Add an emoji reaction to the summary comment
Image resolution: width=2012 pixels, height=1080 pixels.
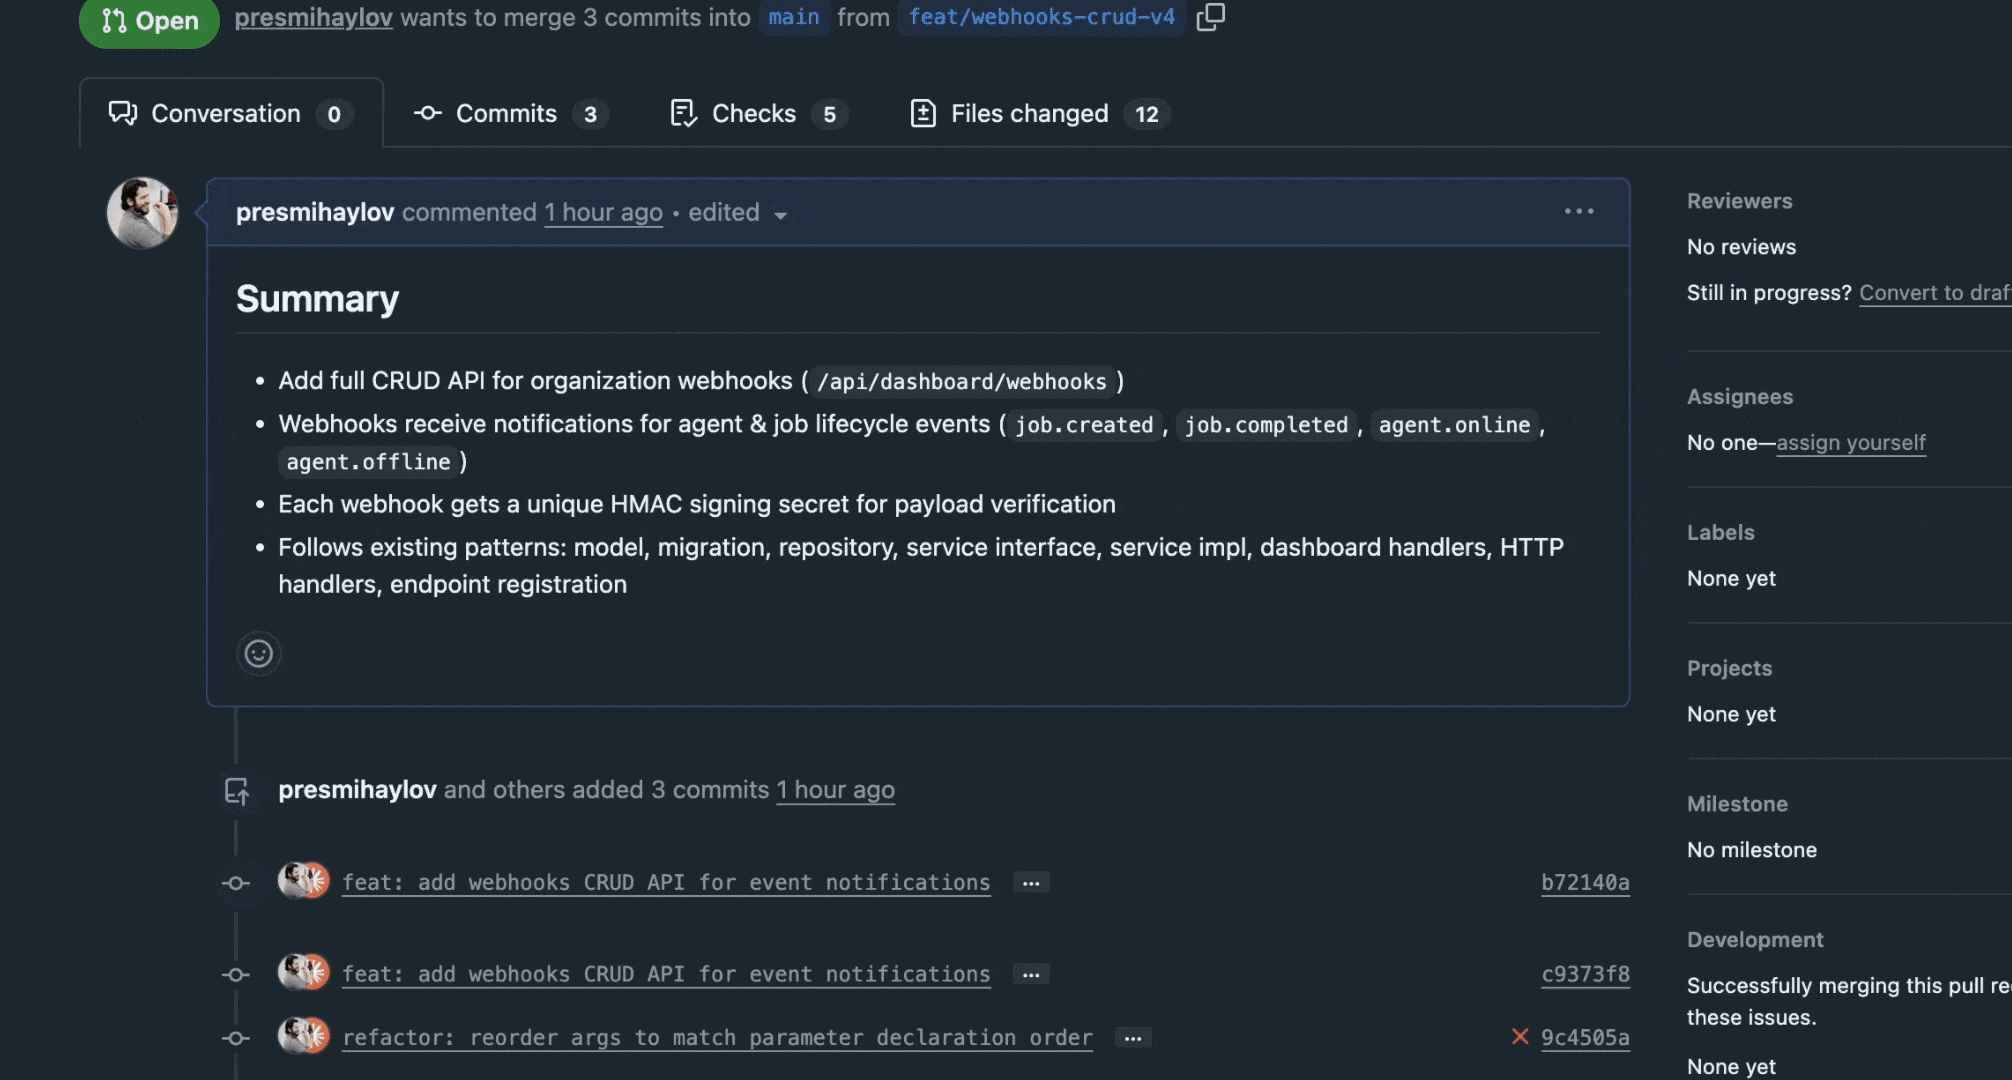click(x=258, y=653)
